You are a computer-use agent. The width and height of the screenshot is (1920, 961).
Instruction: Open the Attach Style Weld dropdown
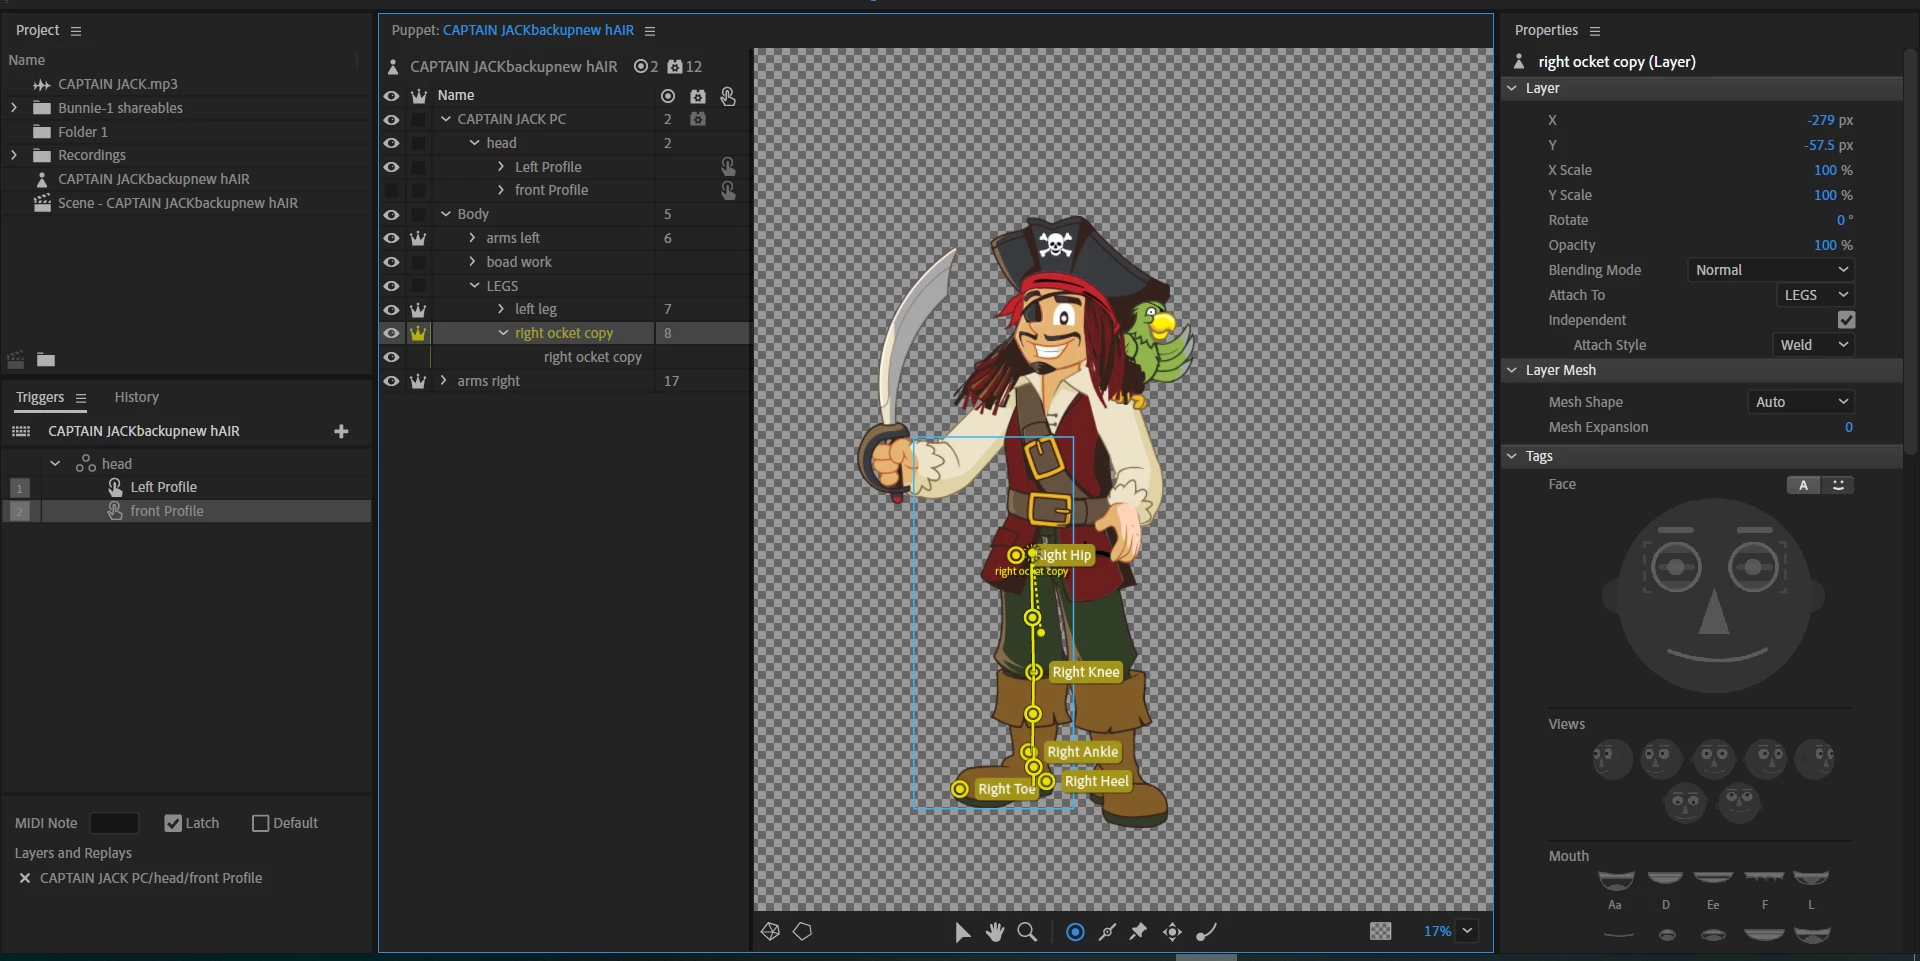[x=1813, y=345]
